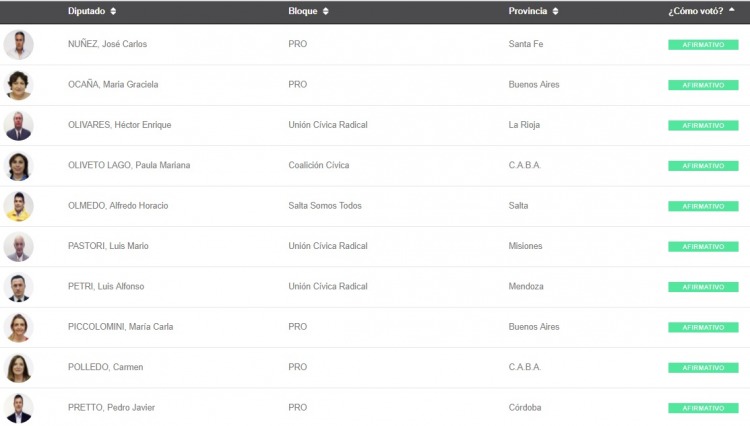Click José Carlos Nuñez's profile photo
Screen dimensions: 750x426
(19, 45)
